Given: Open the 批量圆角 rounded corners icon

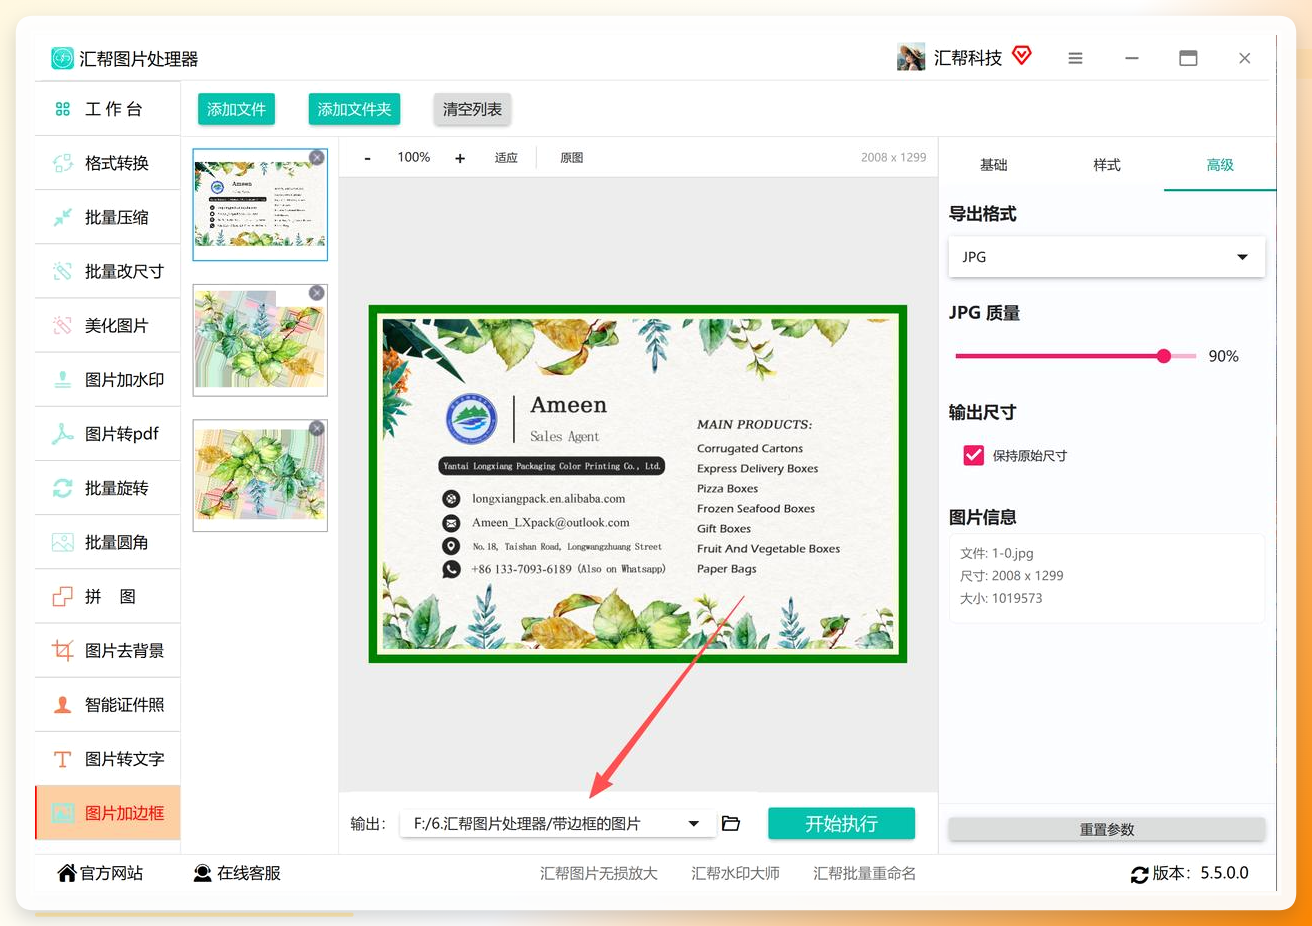Looking at the screenshot, I should 63,542.
